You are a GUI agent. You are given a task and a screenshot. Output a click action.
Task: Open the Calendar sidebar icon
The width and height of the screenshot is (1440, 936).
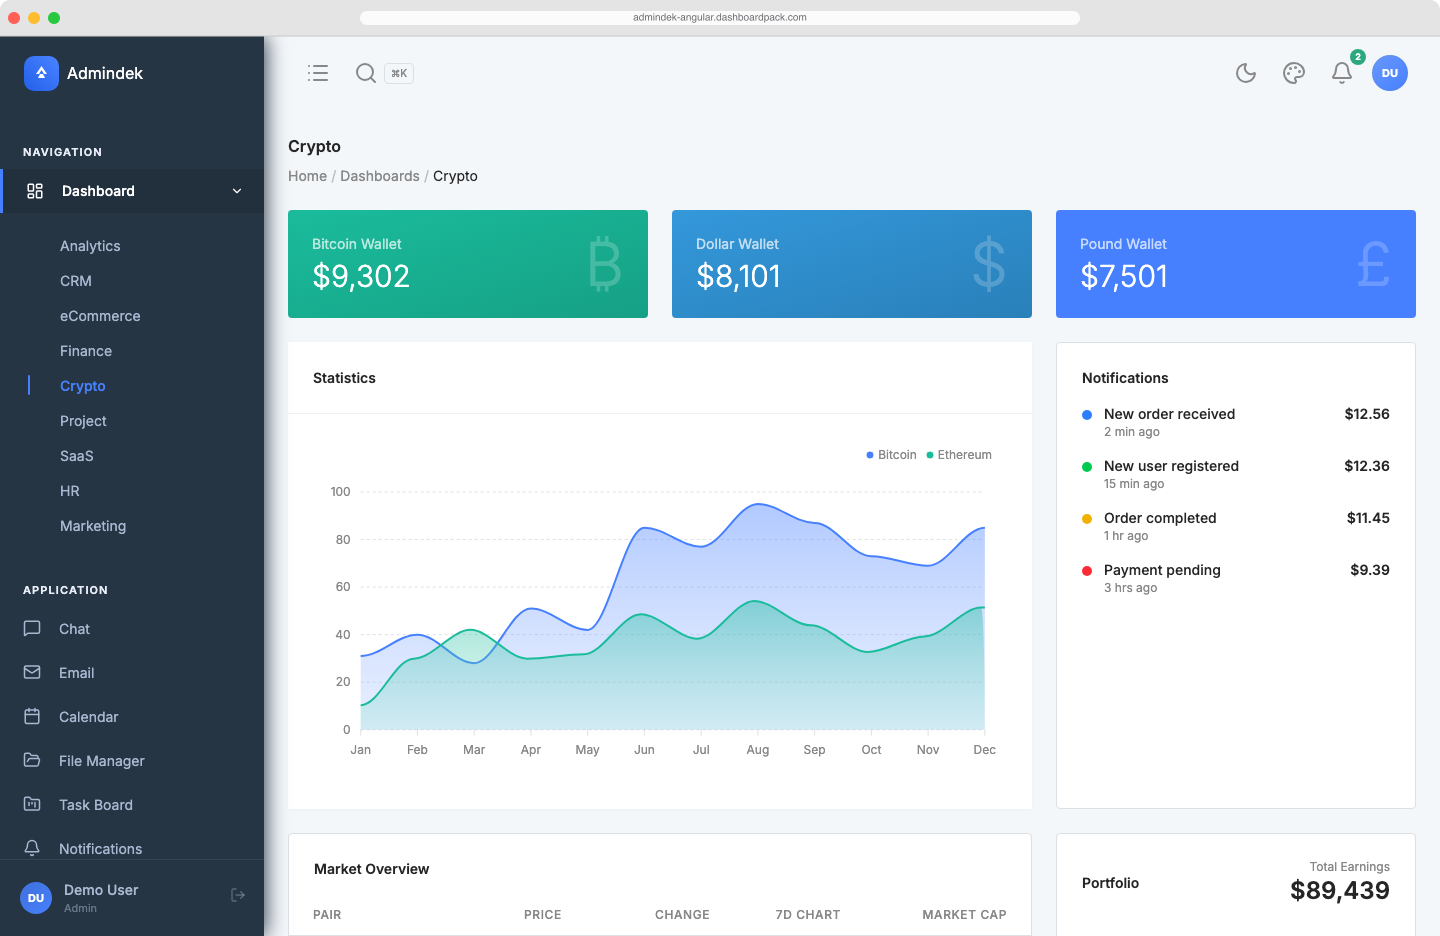point(31,716)
